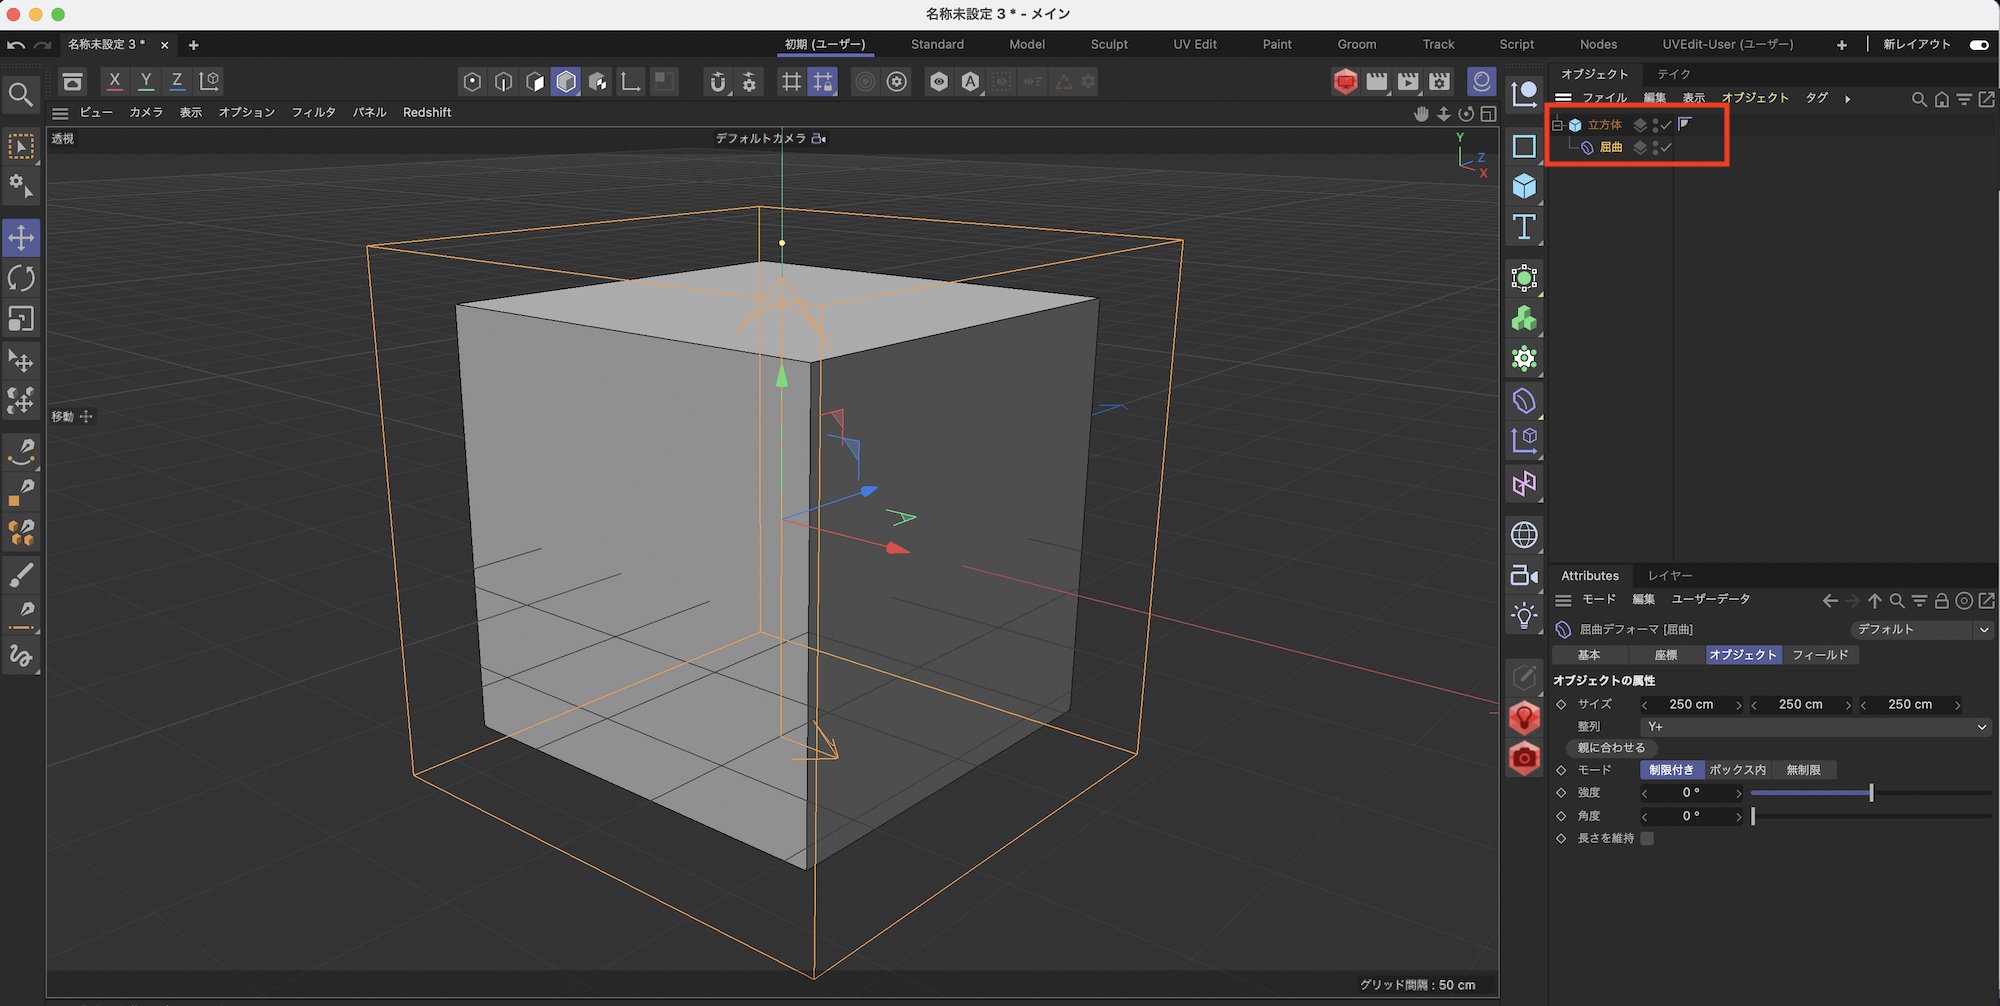
Task: Collapse the 立方体 tree item
Action: click(1557, 125)
